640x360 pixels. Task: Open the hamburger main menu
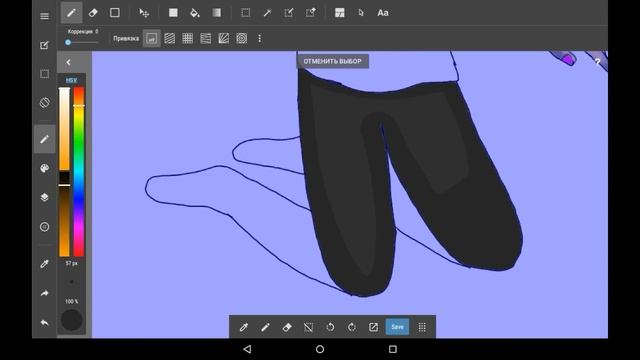pos(44,16)
